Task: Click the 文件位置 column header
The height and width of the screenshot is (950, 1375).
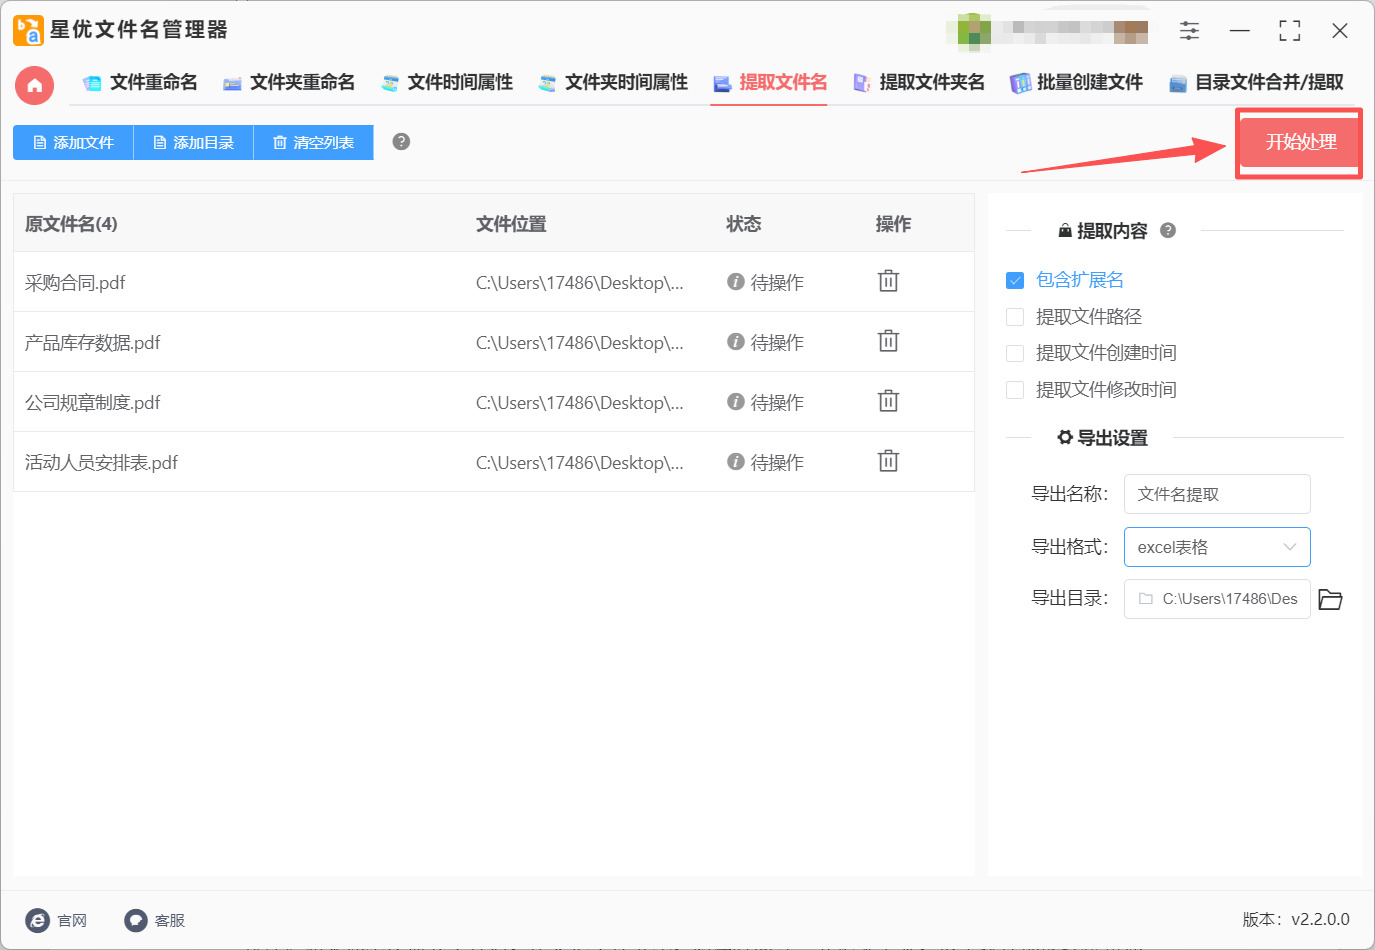Action: coord(511,224)
